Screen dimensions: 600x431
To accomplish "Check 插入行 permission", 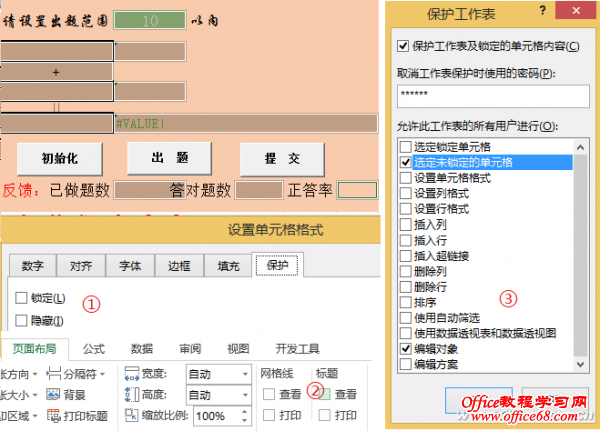I will (x=406, y=240).
